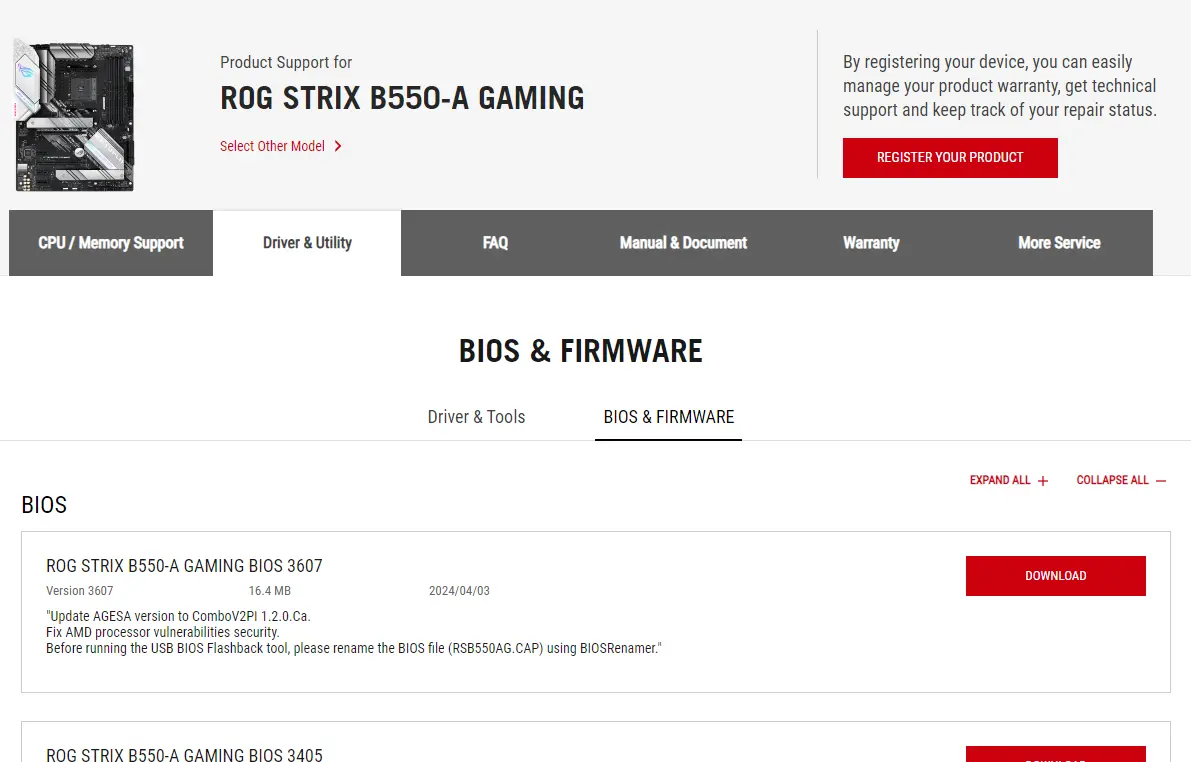Click the '16.4 MB' file size text
Viewport: 1191px width, 762px height.
click(x=270, y=590)
